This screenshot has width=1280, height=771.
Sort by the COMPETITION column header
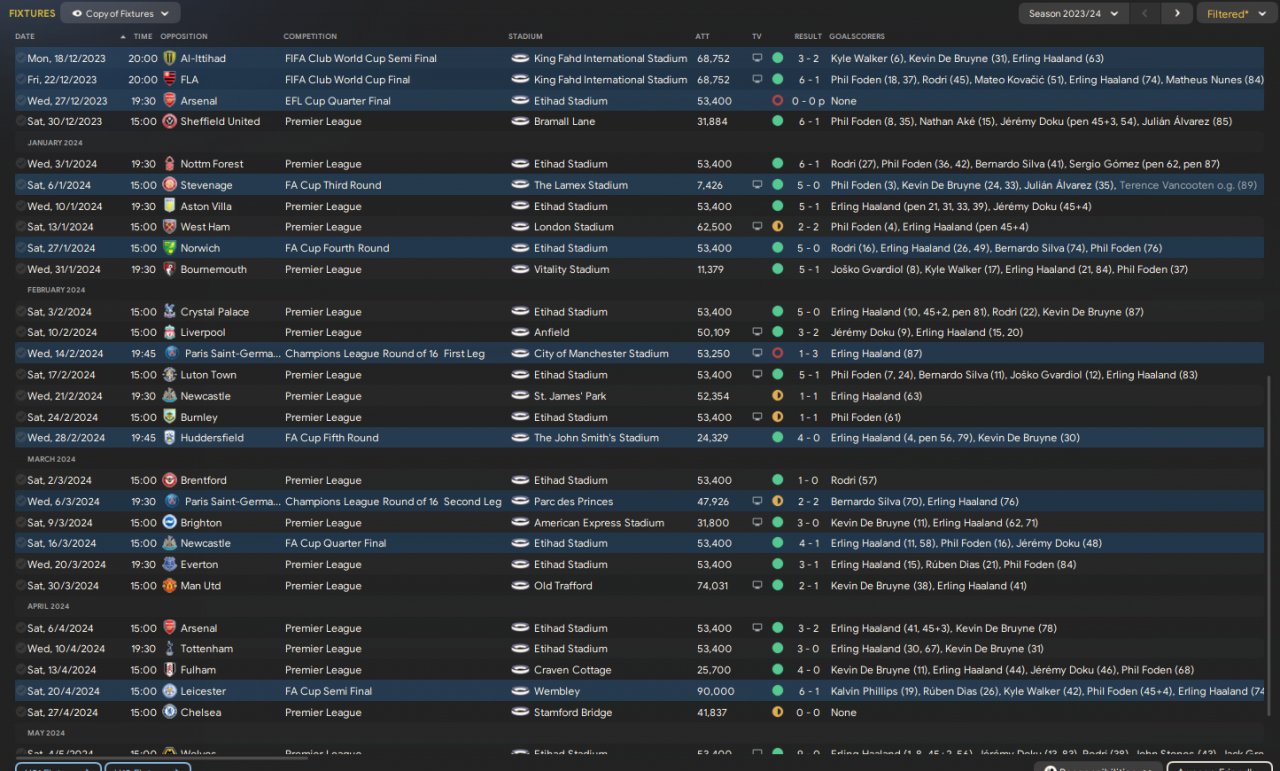(310, 36)
